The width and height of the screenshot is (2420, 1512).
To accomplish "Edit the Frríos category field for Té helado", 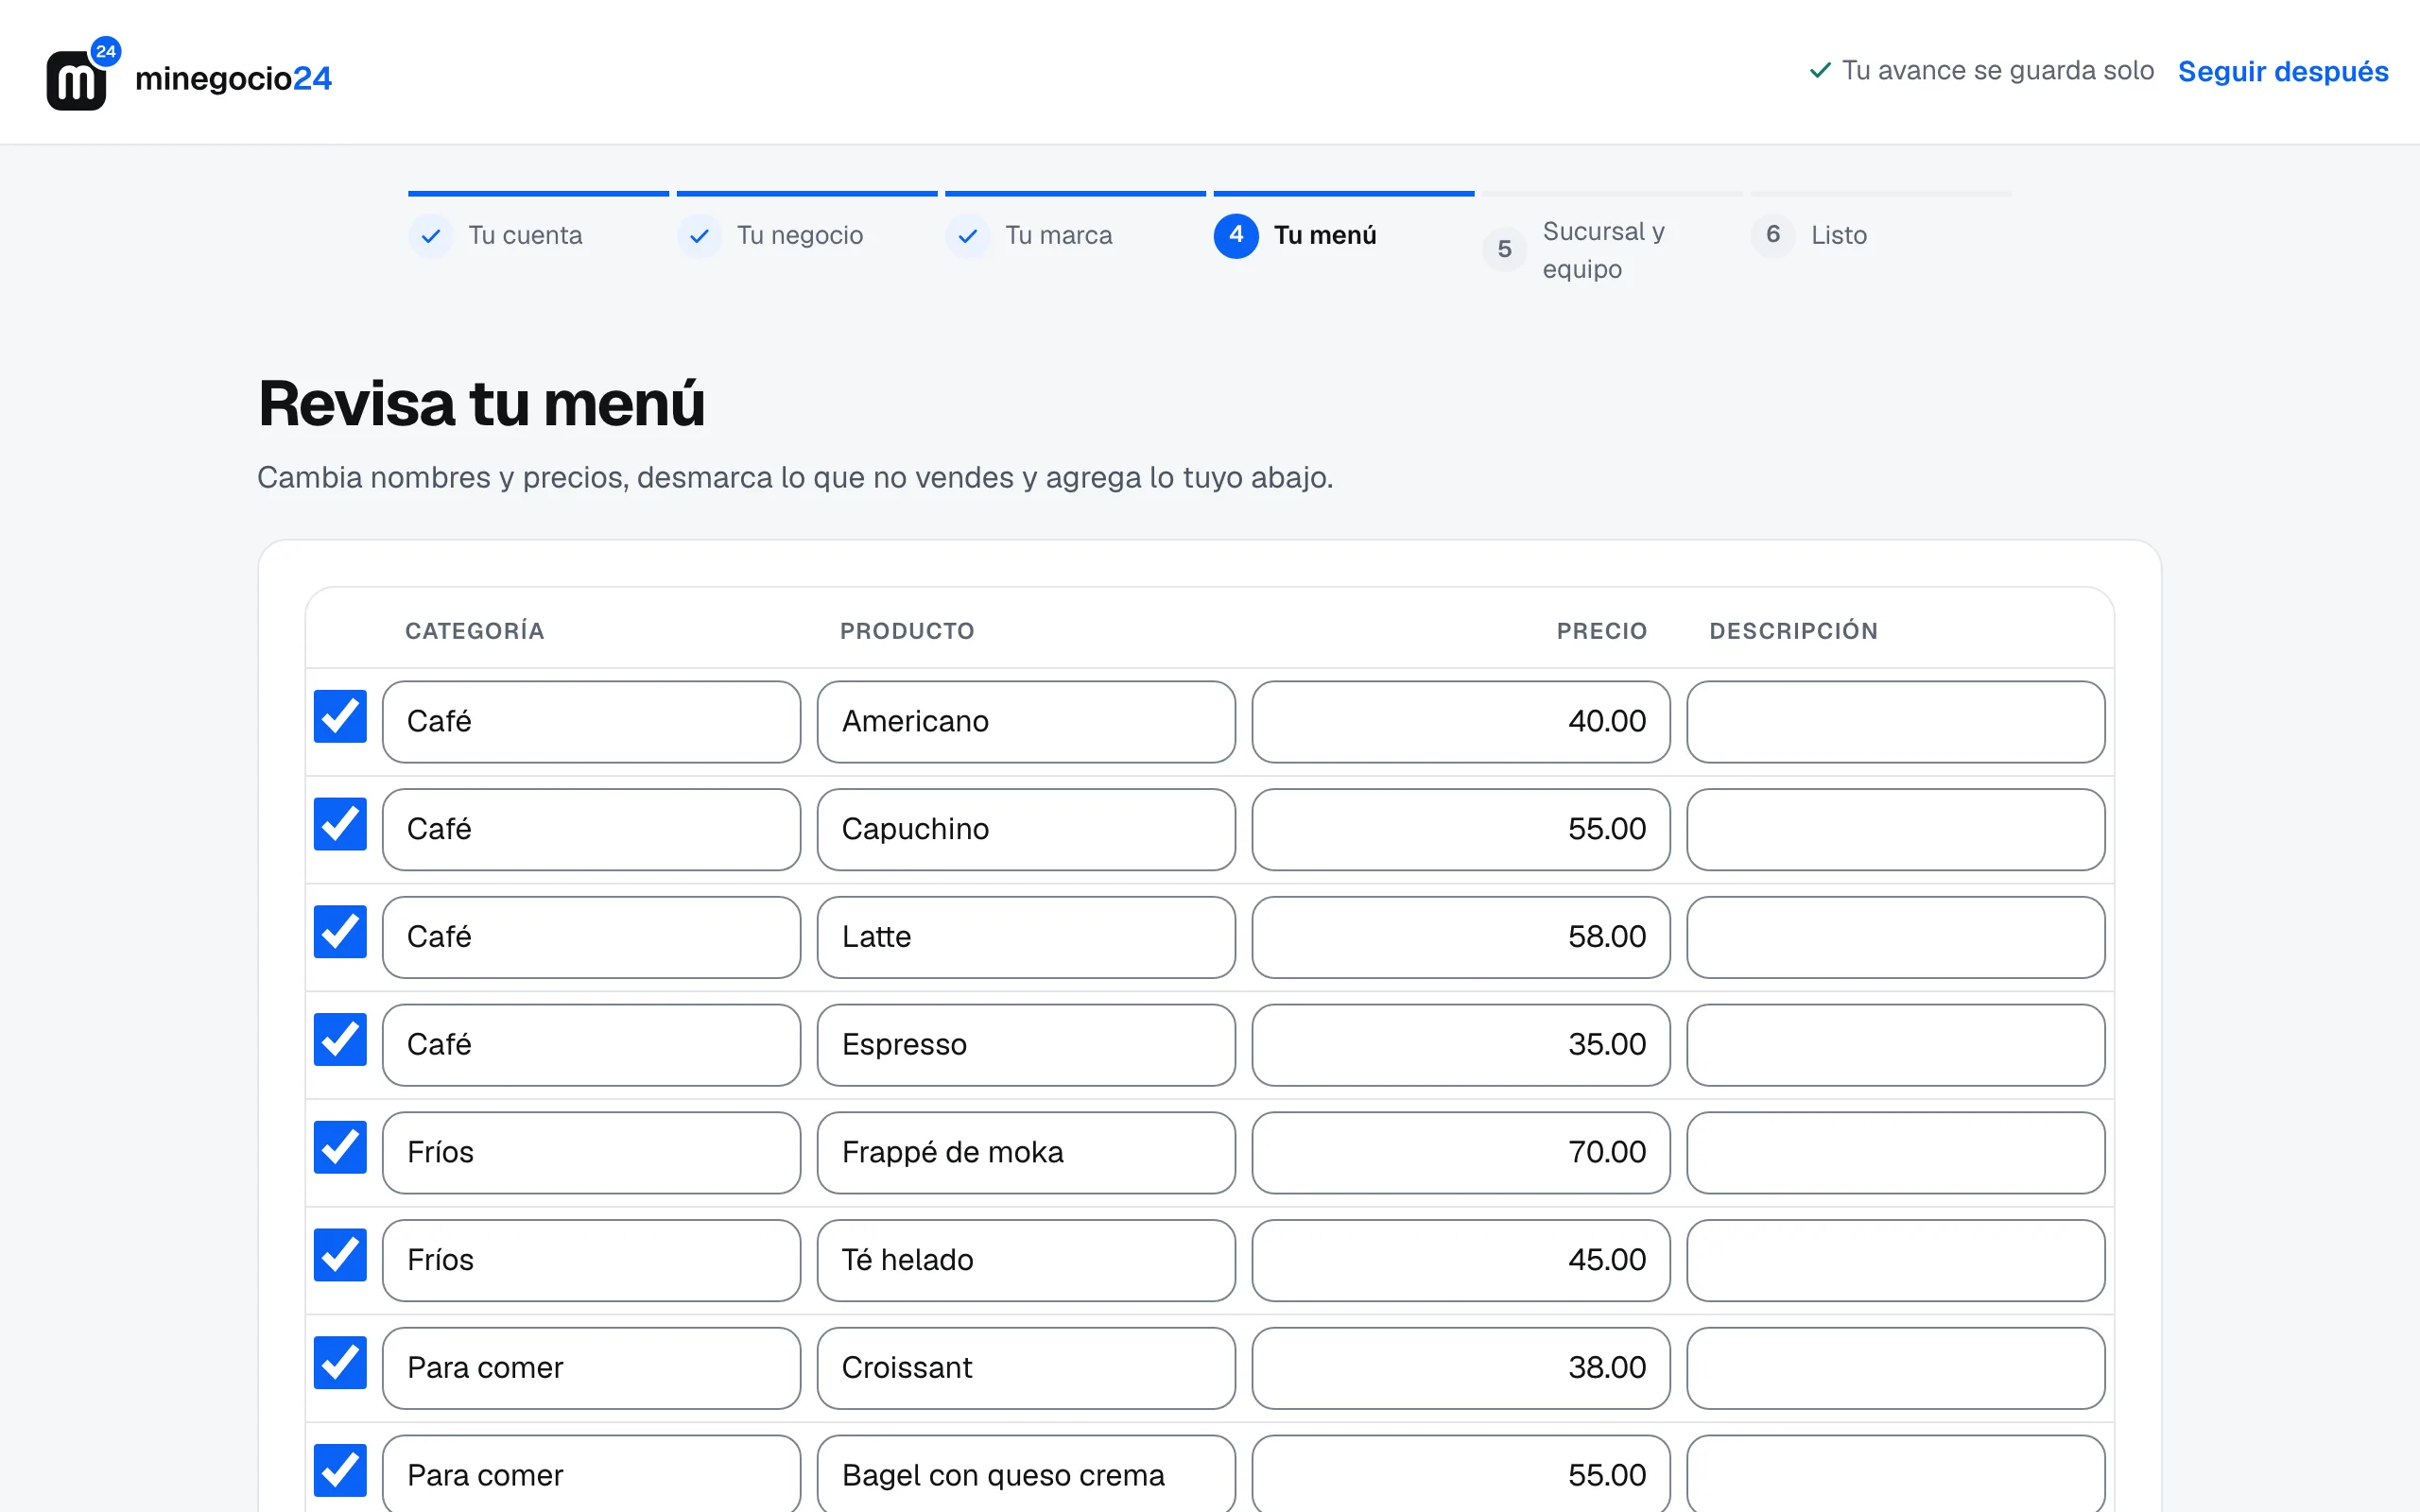I will [x=591, y=1261].
